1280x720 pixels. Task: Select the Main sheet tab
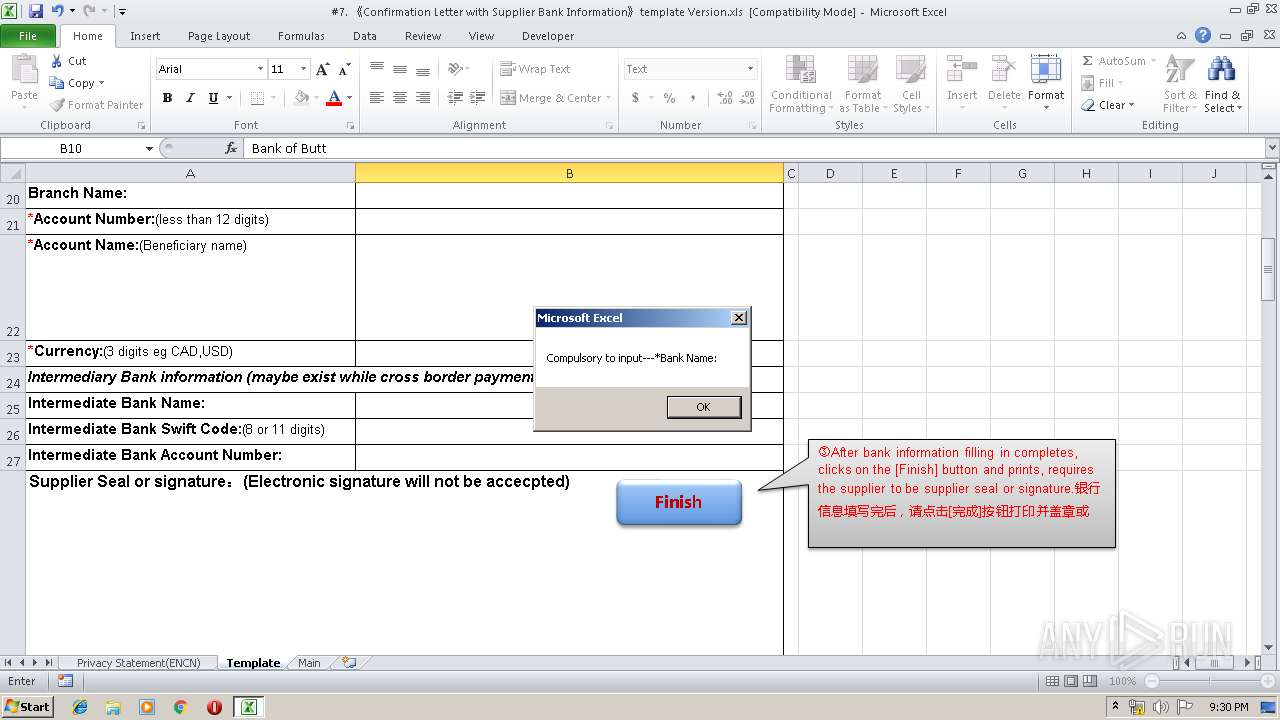click(x=309, y=663)
